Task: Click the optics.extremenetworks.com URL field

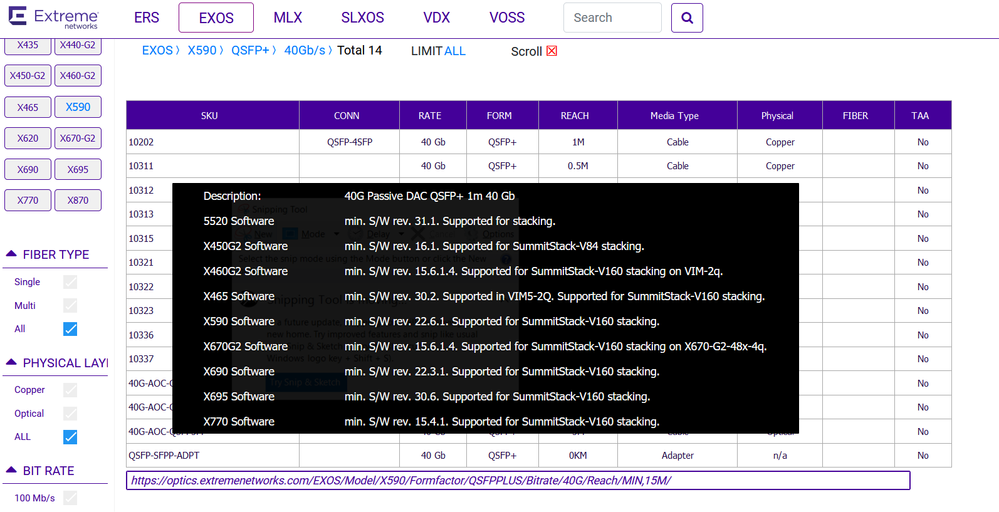Action: point(518,480)
